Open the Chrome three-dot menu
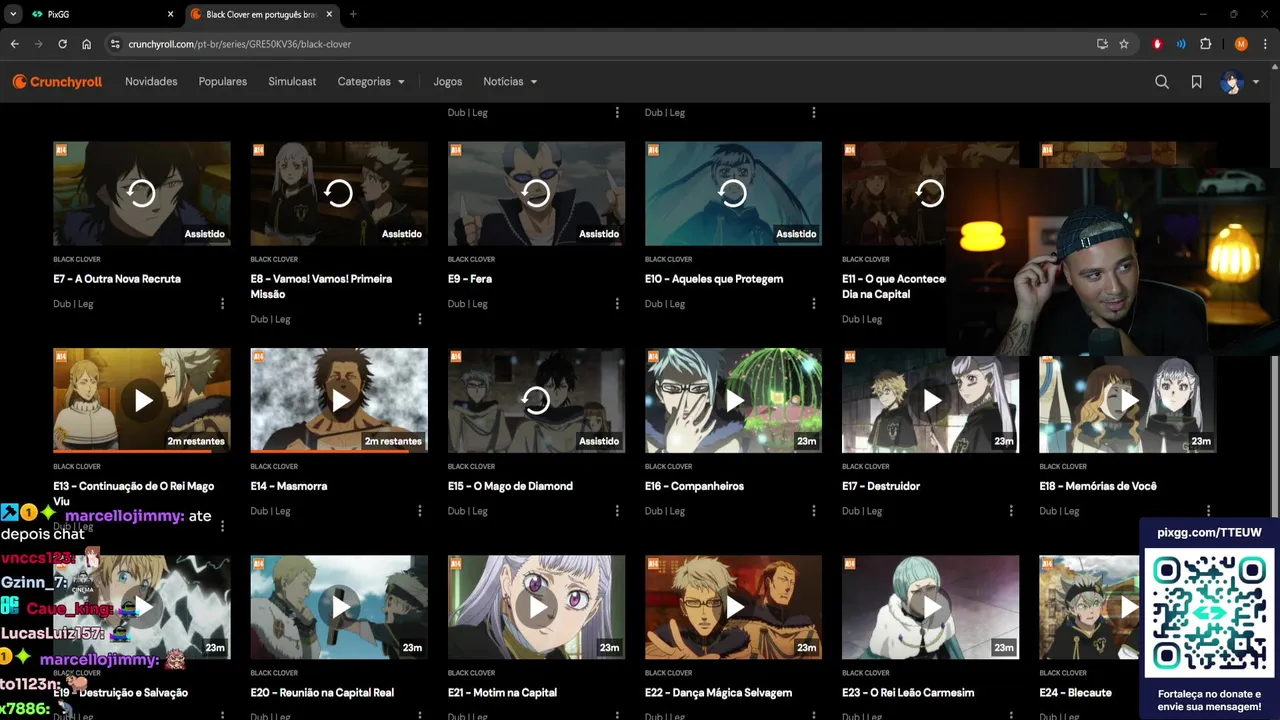This screenshot has width=1280, height=720. 1265,44
